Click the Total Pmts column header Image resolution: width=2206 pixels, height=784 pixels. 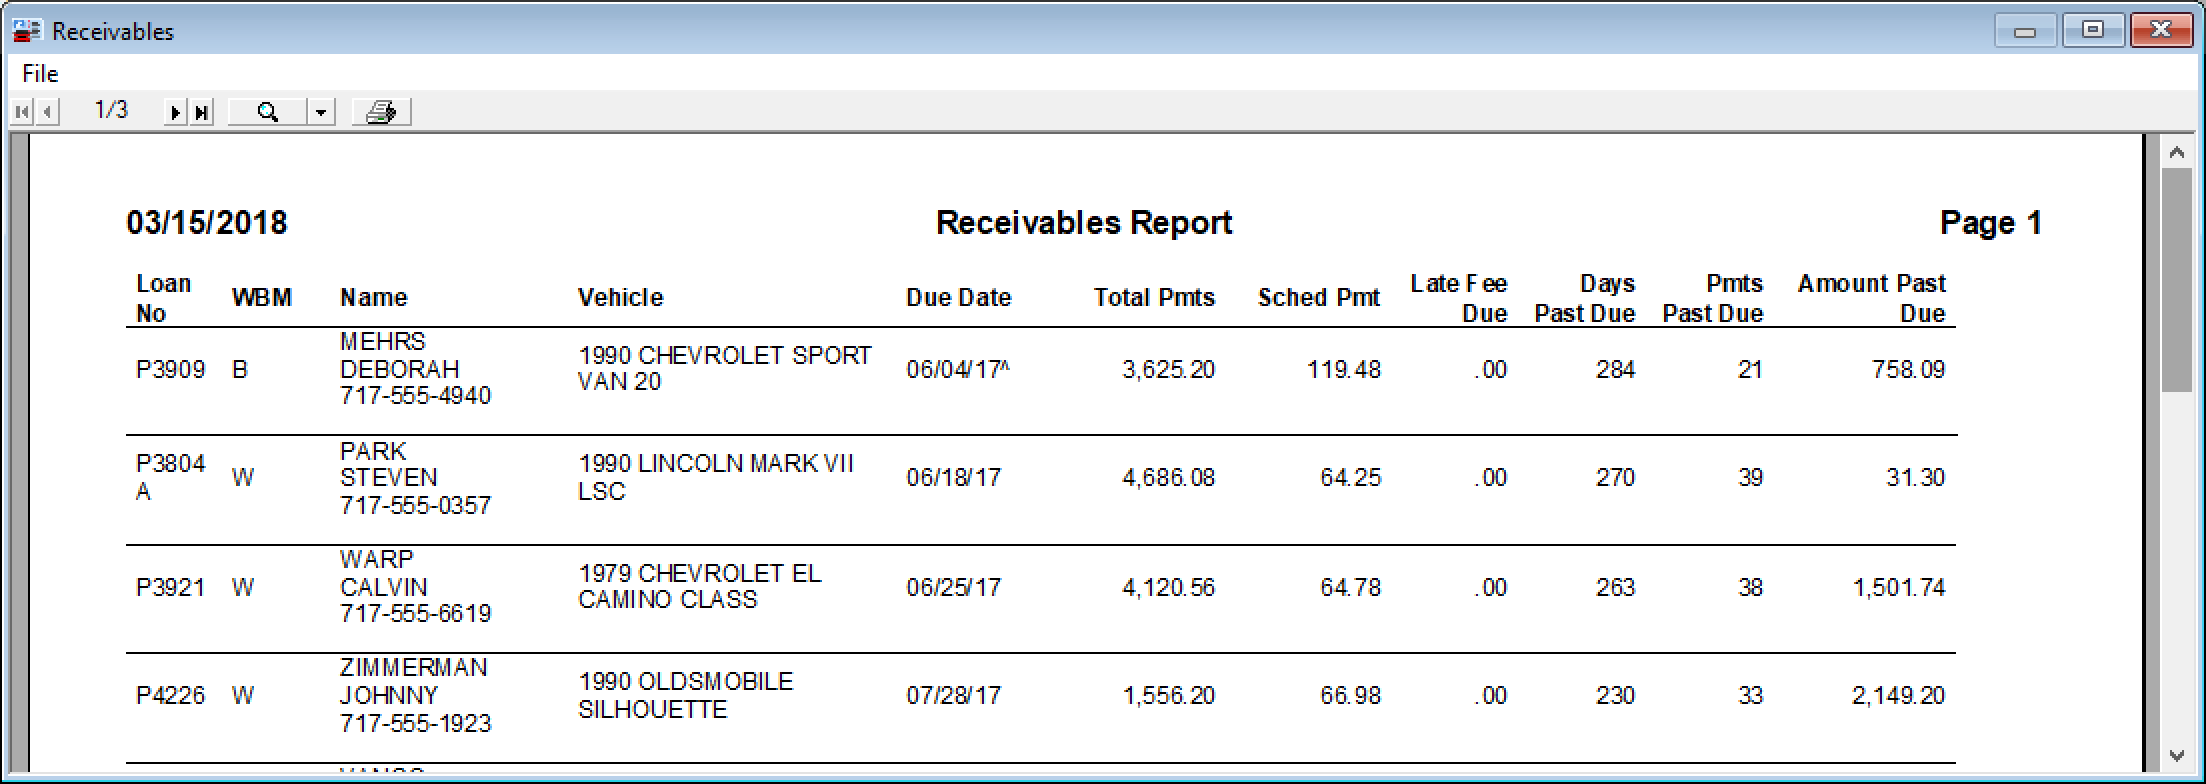tap(1154, 298)
